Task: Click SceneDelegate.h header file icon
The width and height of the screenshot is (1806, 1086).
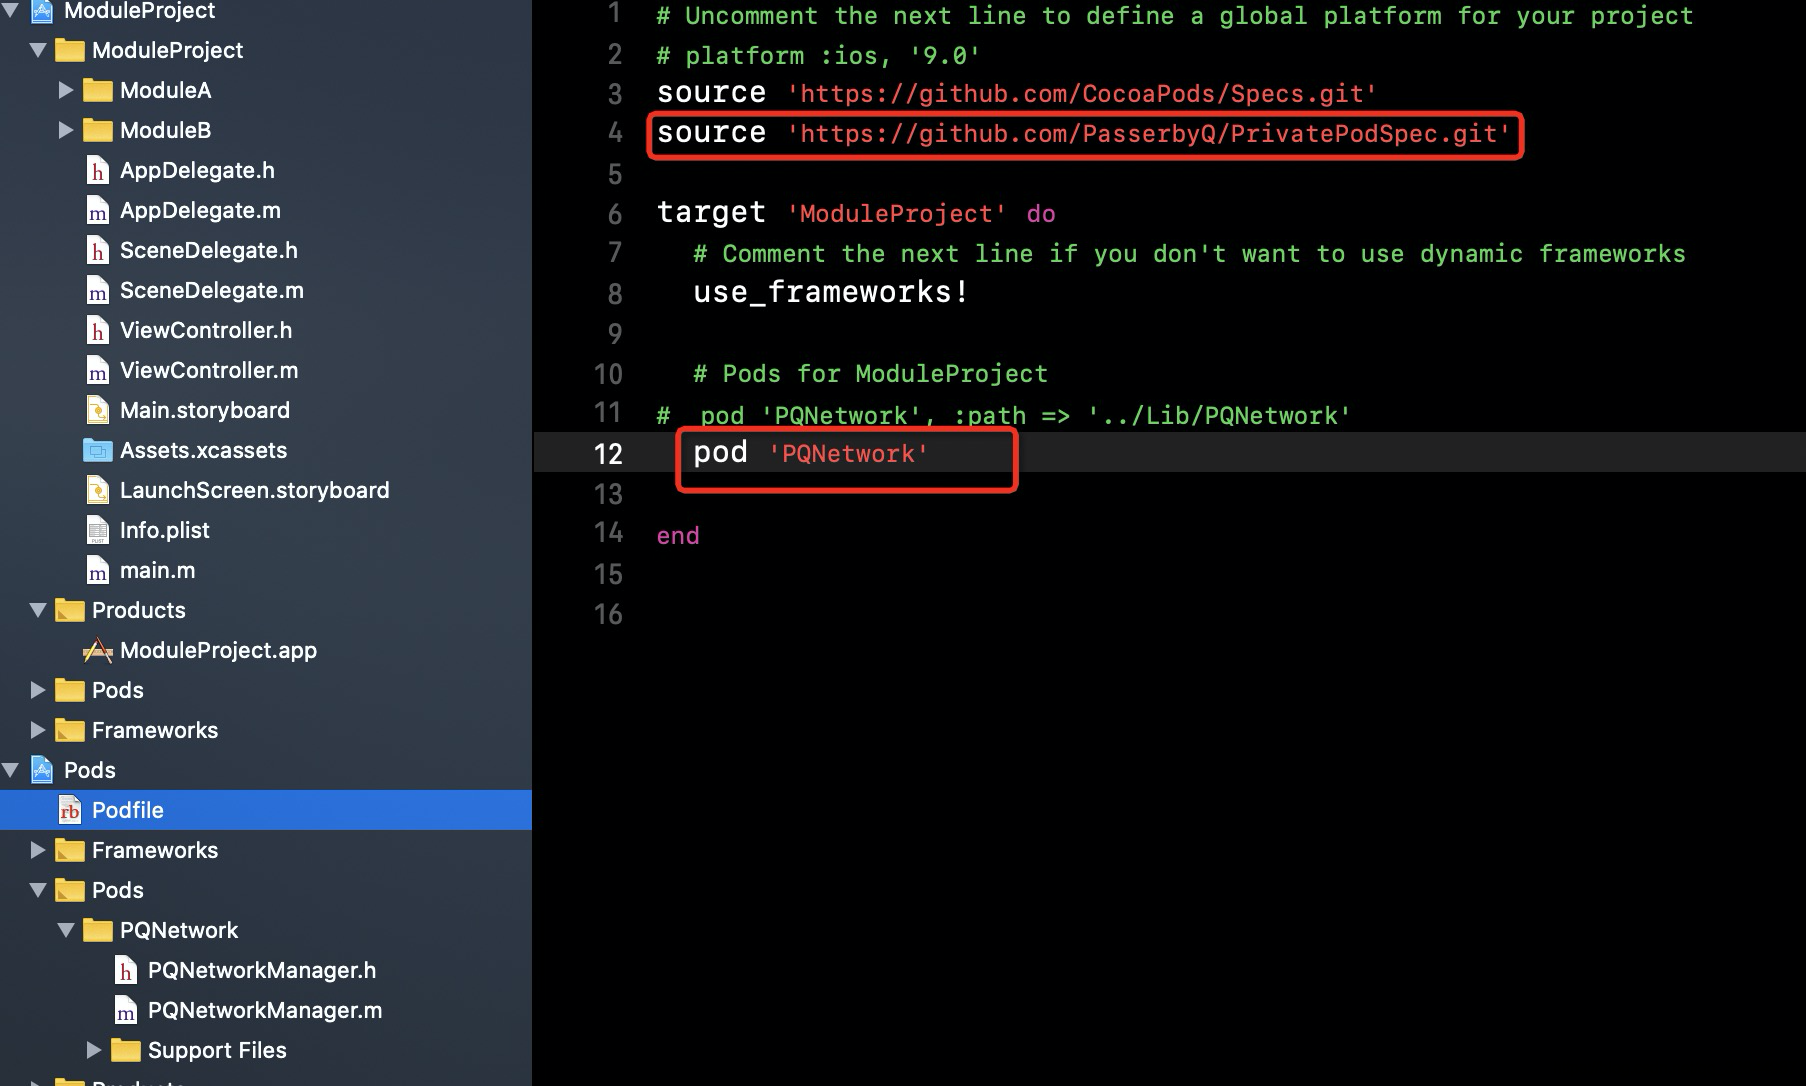Action: point(97,250)
